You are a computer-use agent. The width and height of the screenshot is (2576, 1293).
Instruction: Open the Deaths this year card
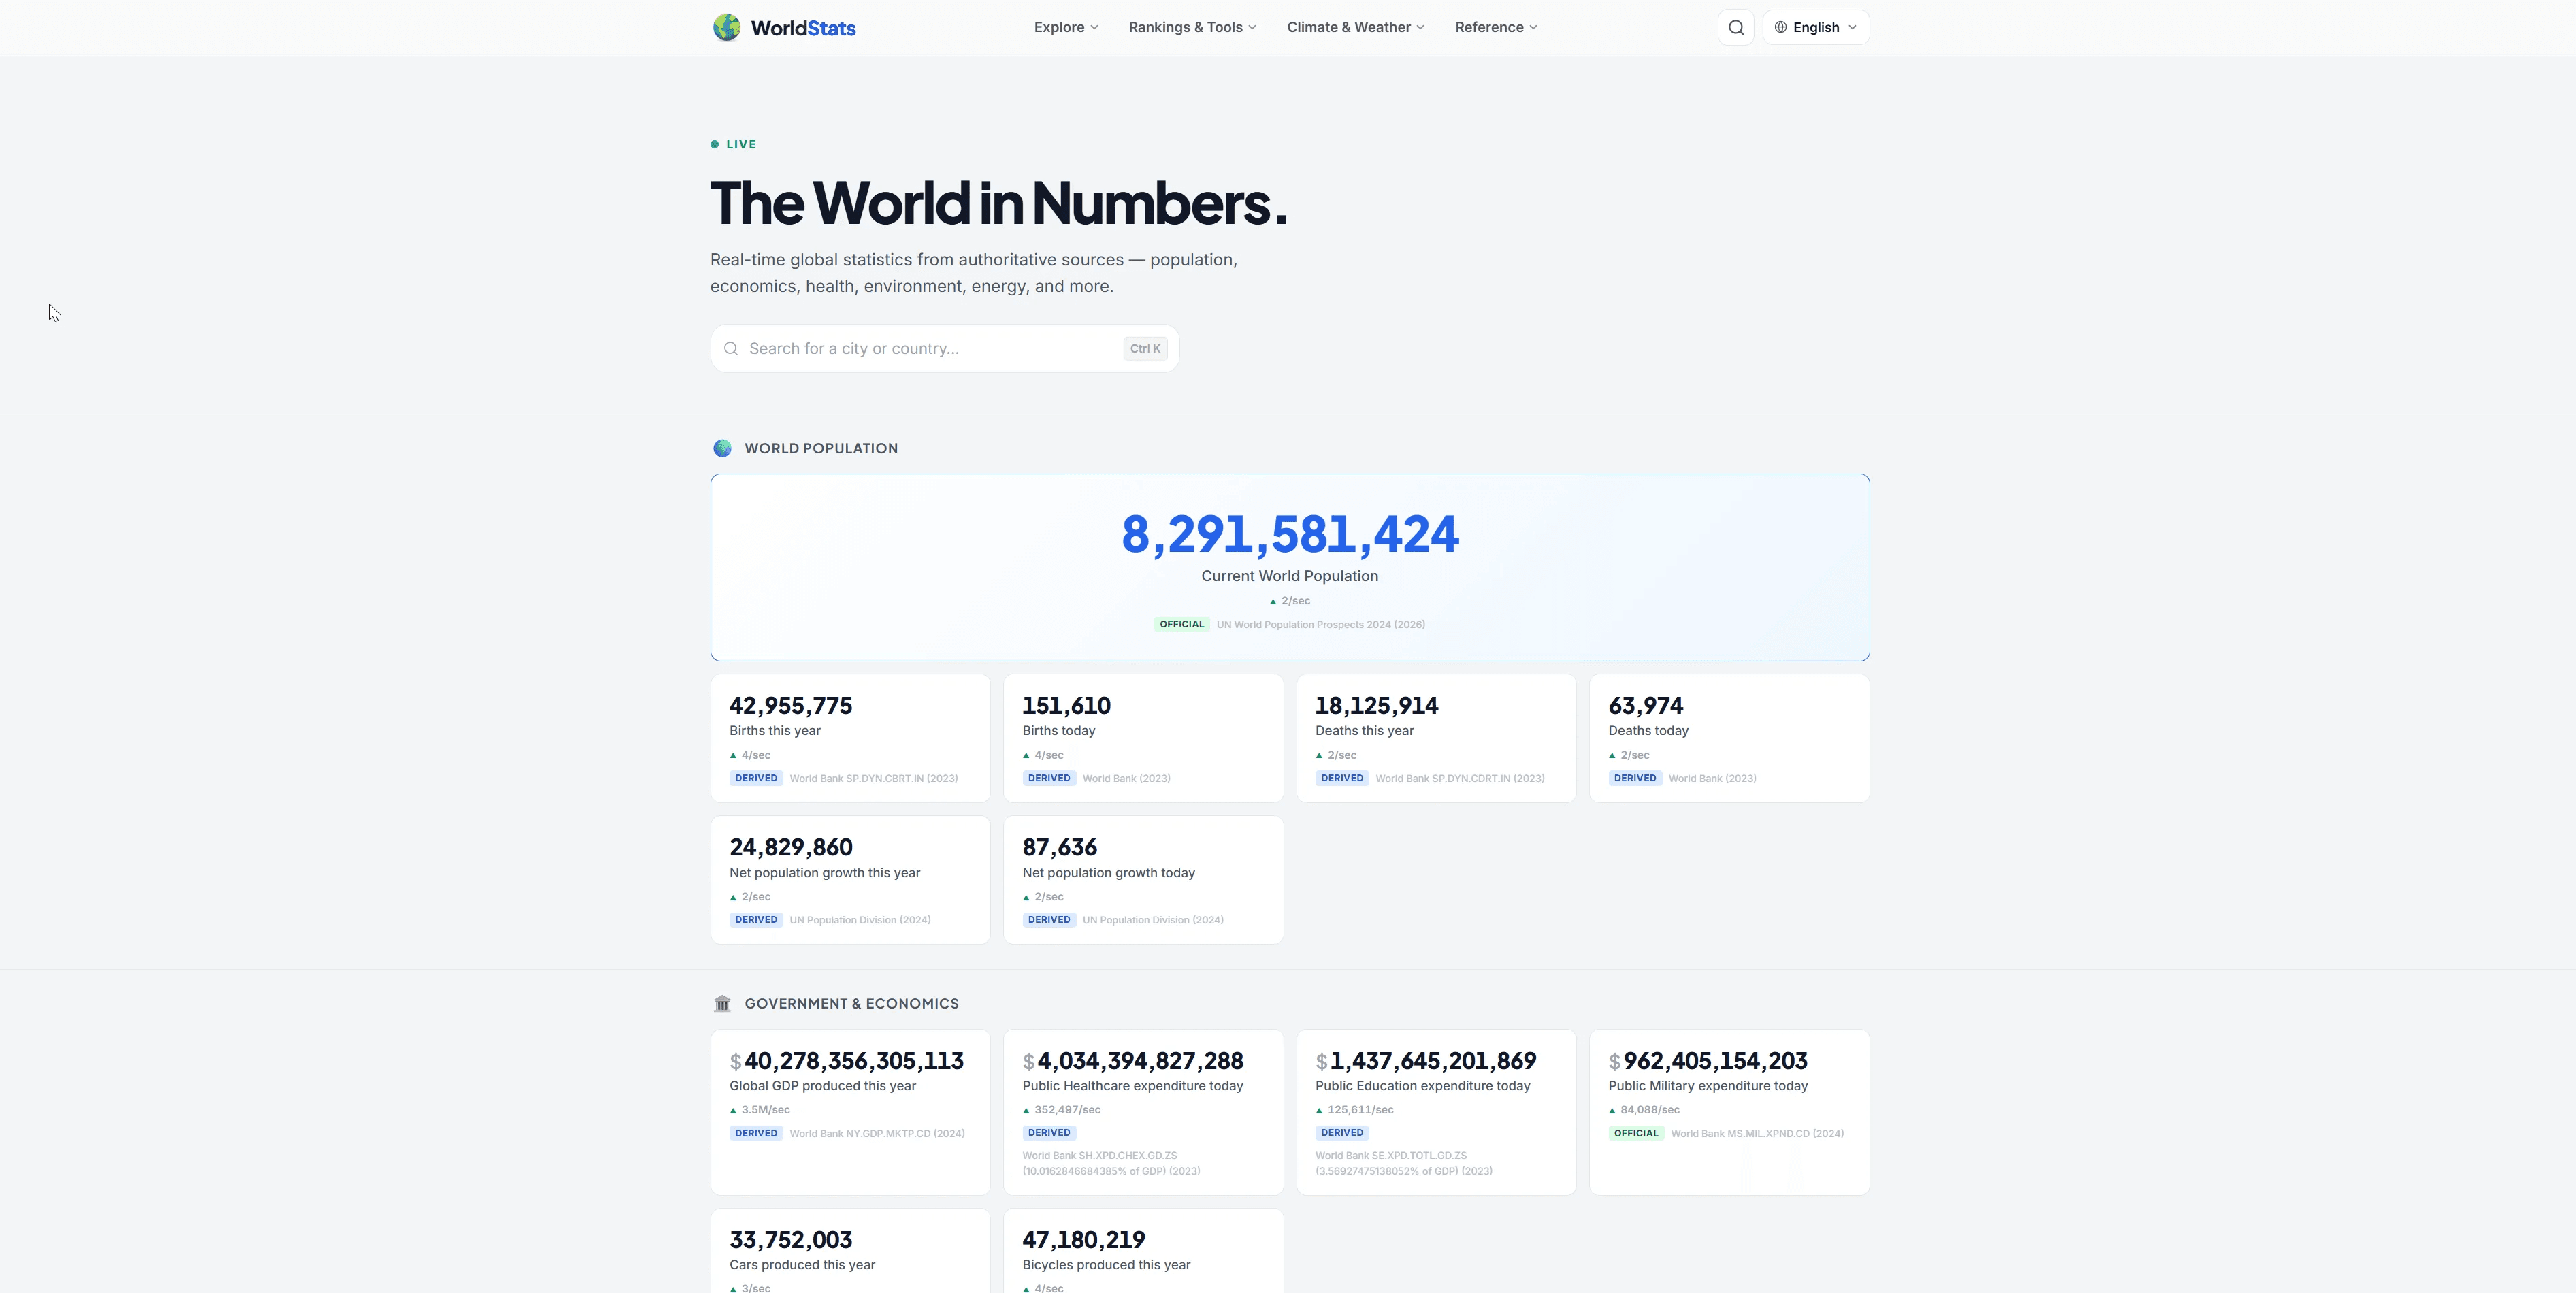tap(1436, 738)
